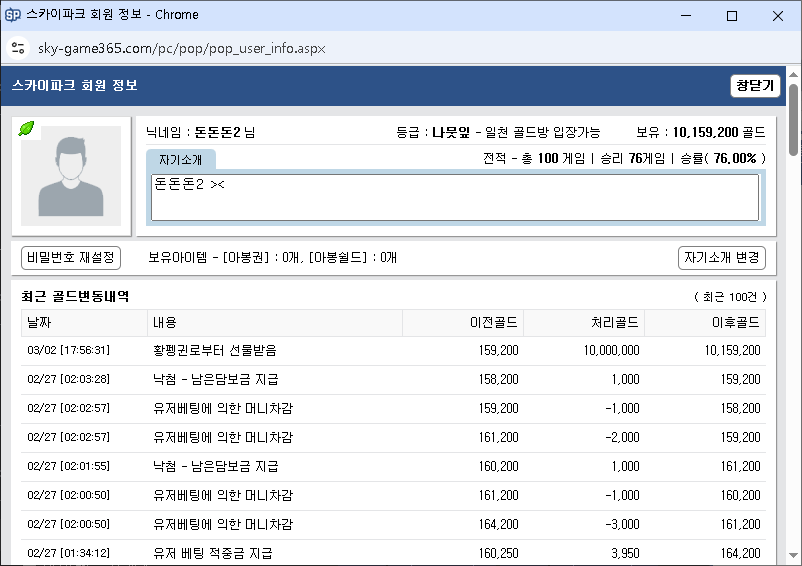Click the gray user avatar picture
Viewport: 802px width, 566px height.
click(71, 175)
